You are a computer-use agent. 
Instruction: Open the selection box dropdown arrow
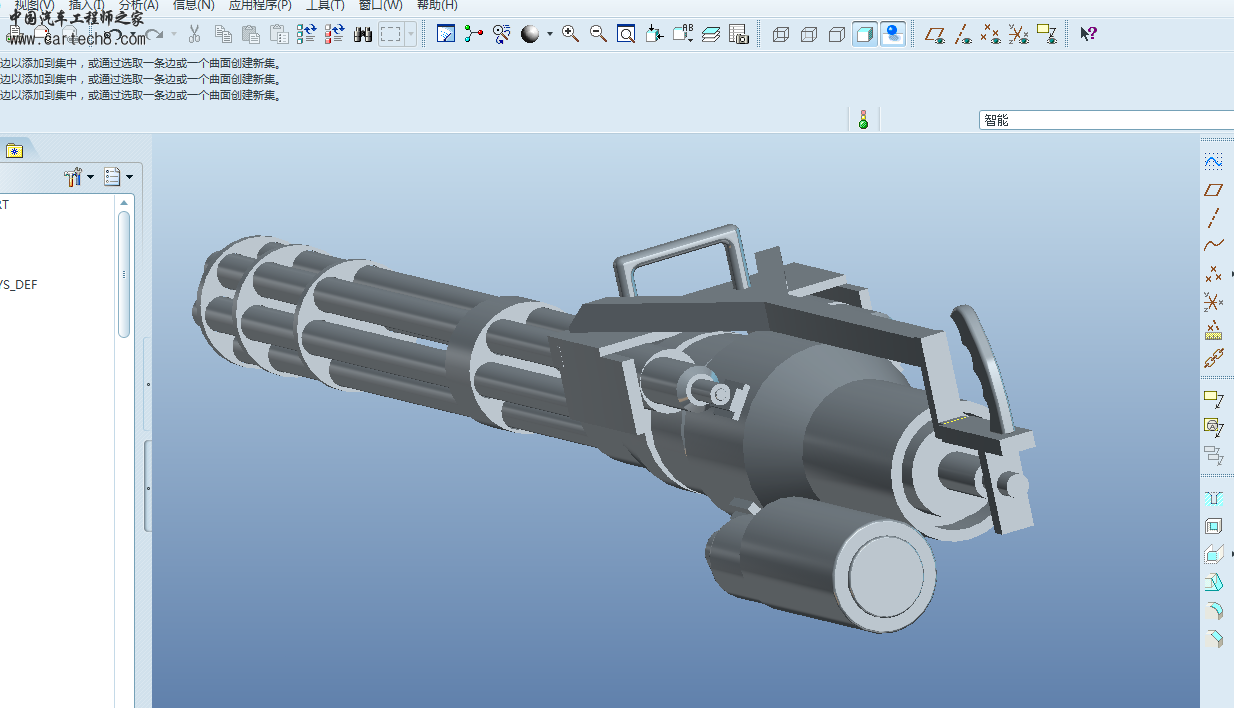click(412, 35)
